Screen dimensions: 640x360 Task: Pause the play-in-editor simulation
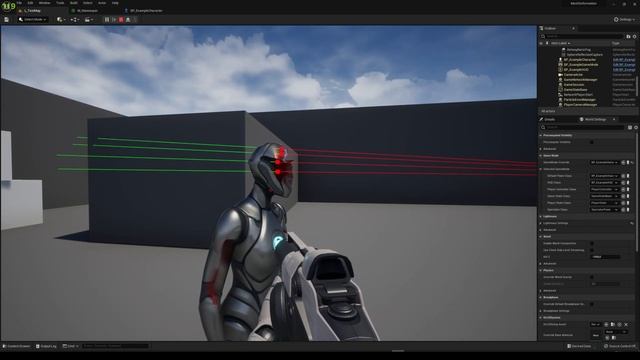tap(107, 20)
